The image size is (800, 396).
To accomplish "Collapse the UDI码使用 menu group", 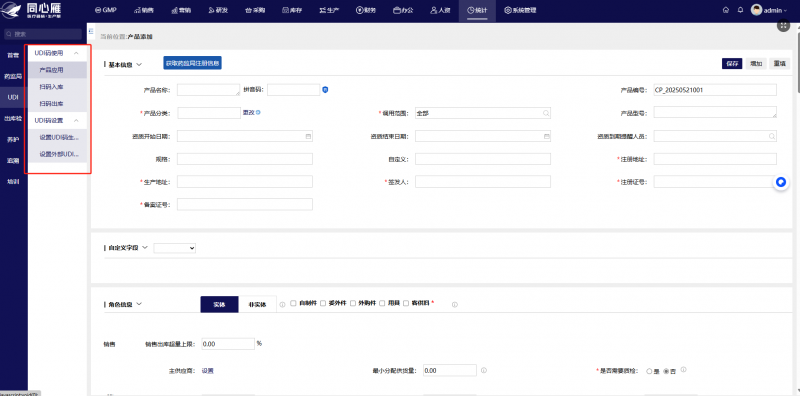I will pos(76,53).
